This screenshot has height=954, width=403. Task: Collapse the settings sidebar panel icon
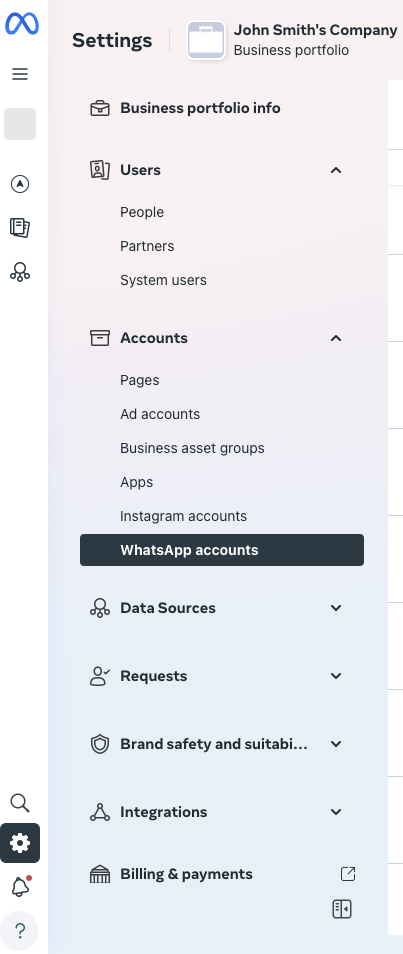[x=342, y=909]
